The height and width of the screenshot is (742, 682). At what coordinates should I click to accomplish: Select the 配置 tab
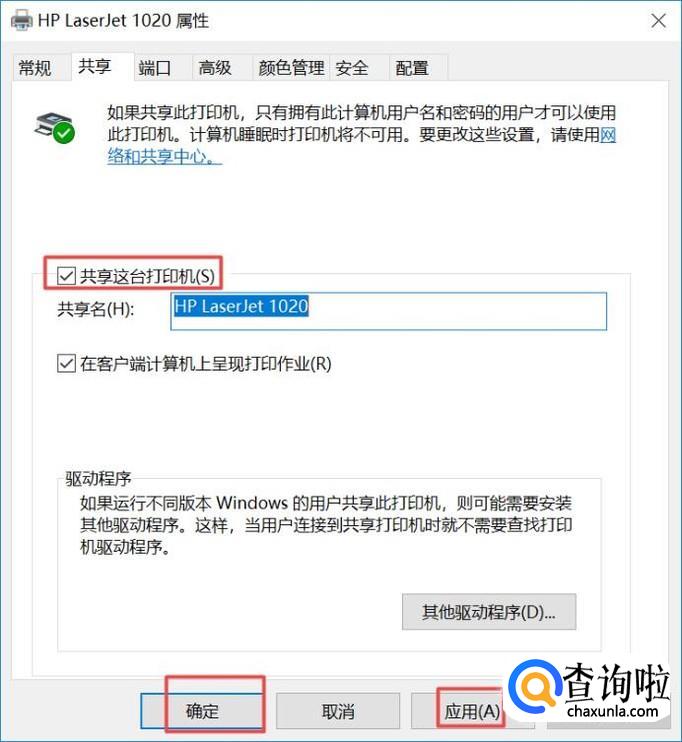tap(412, 68)
